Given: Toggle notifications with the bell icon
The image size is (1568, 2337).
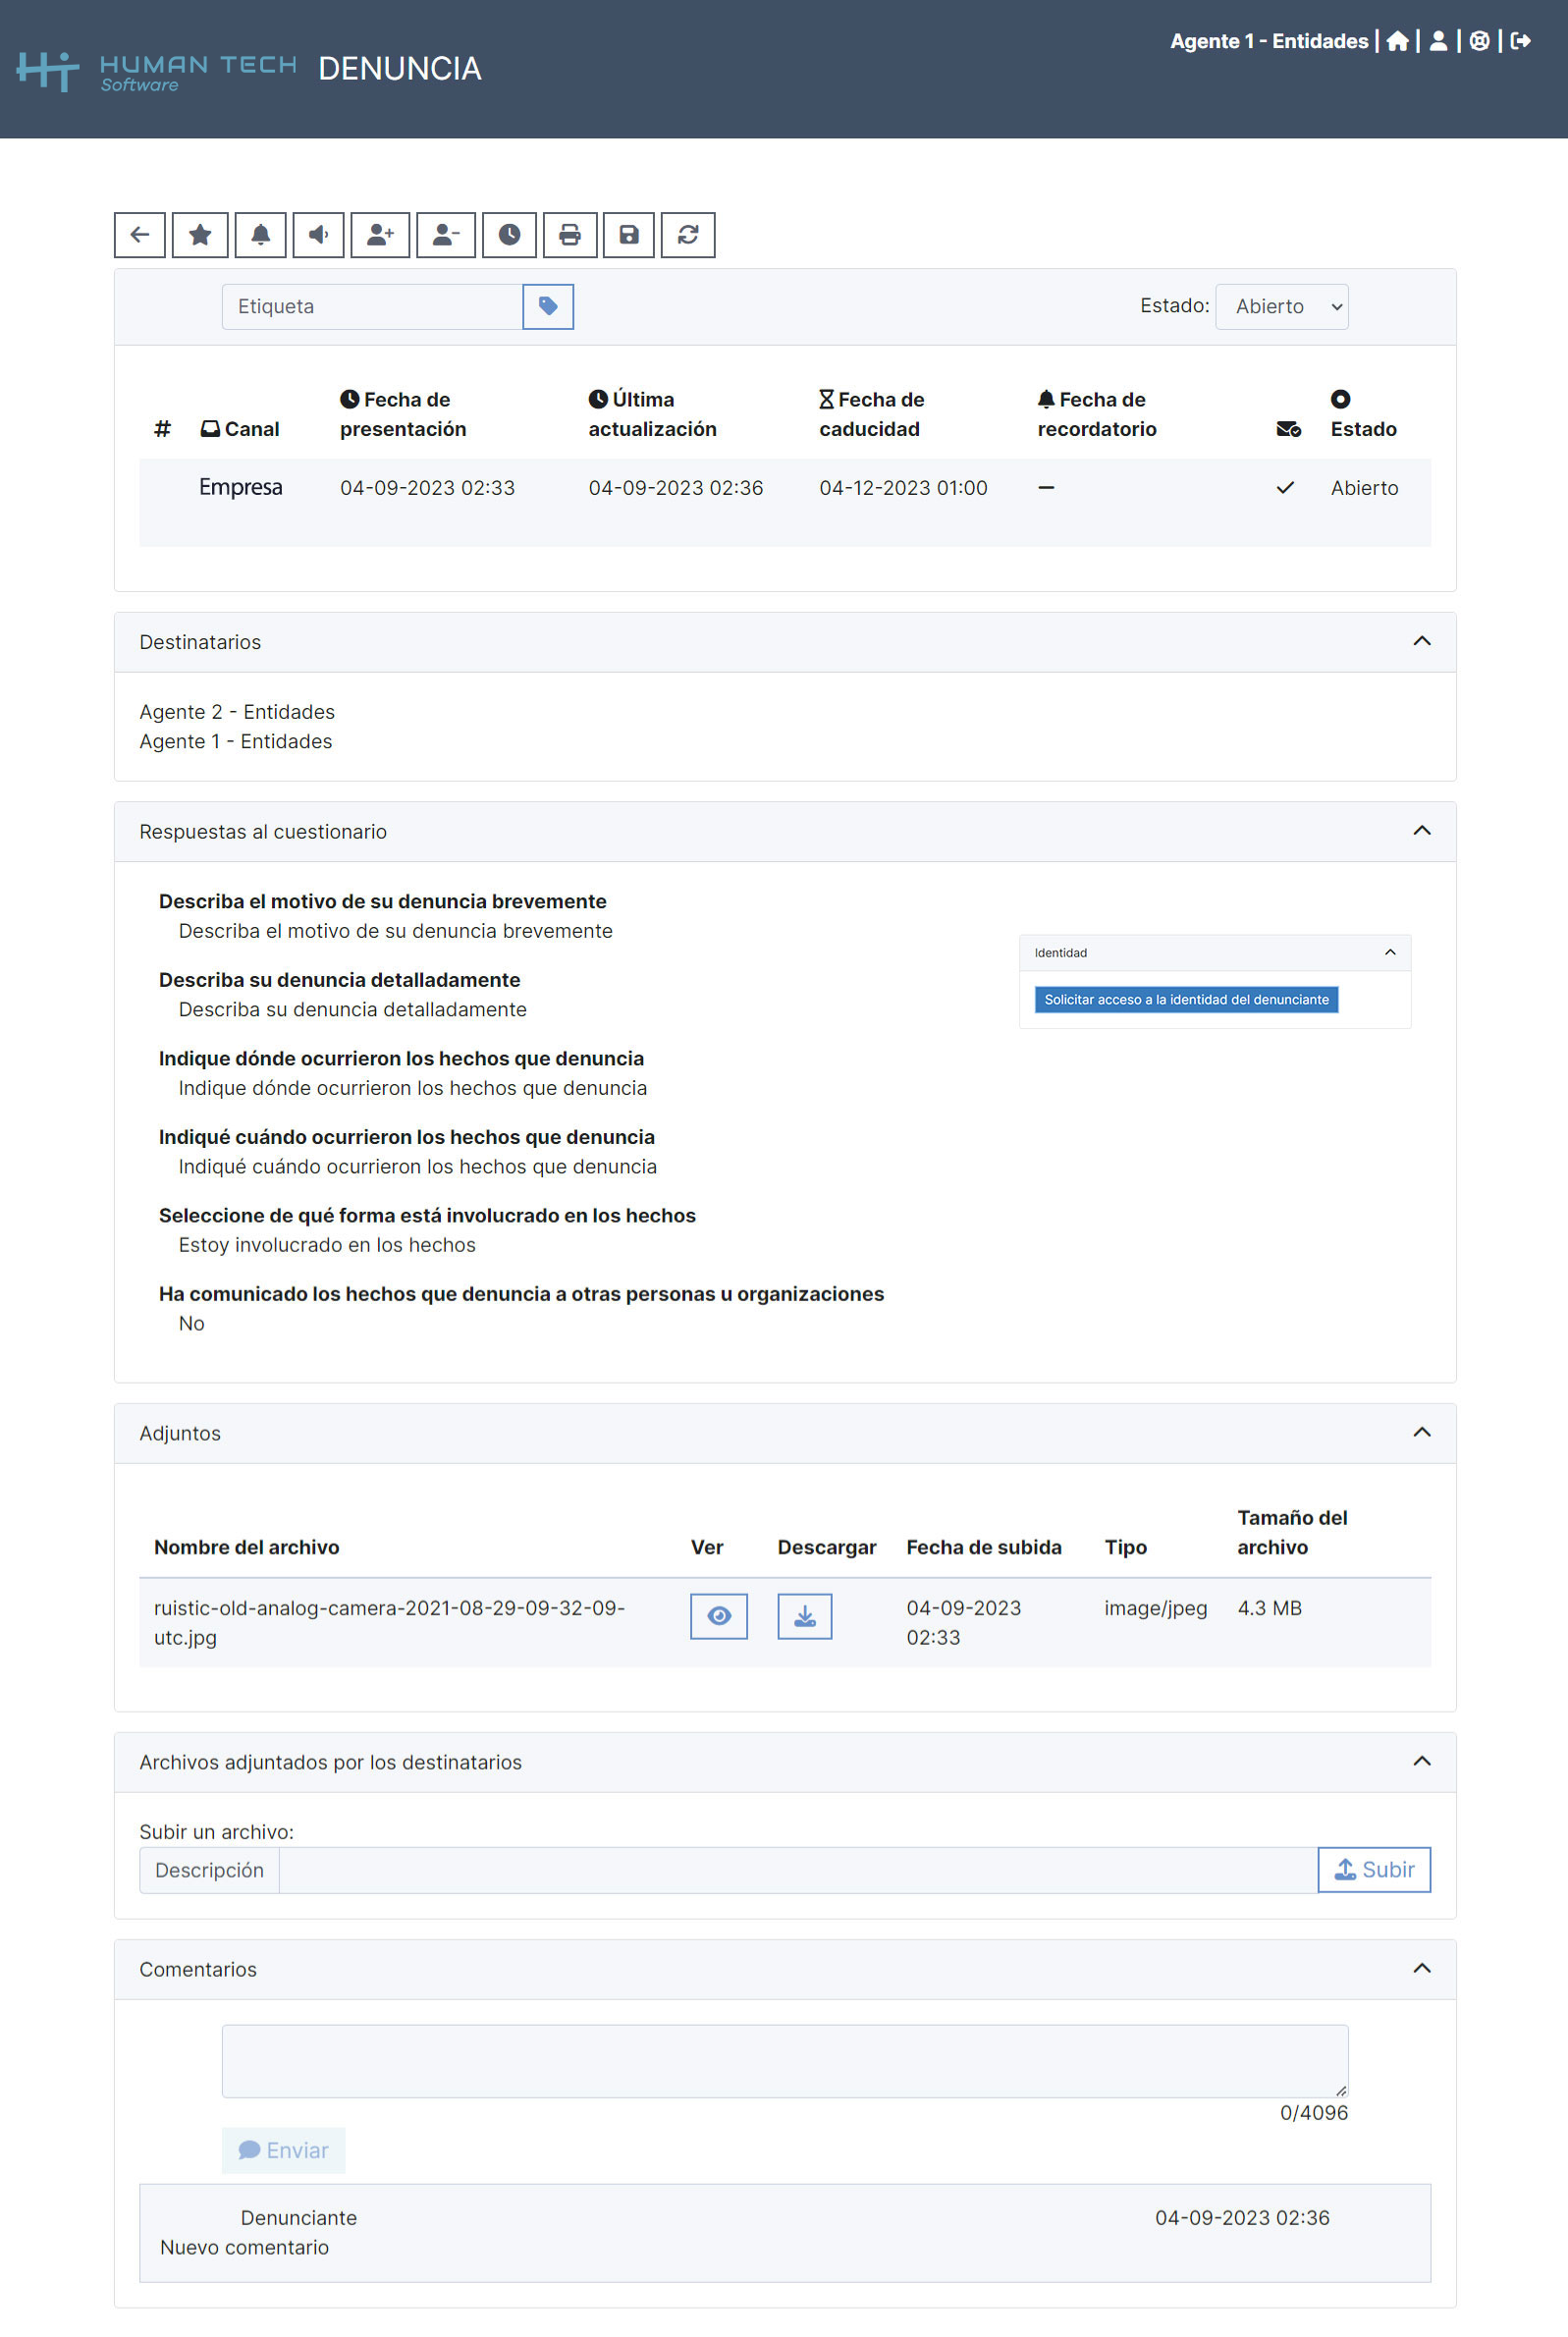Looking at the screenshot, I should pos(260,235).
